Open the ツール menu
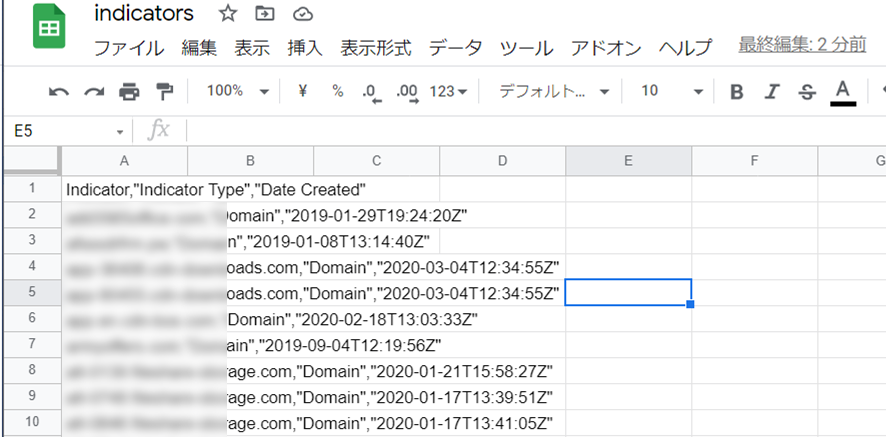Viewport: 886px width, 437px height. click(527, 47)
